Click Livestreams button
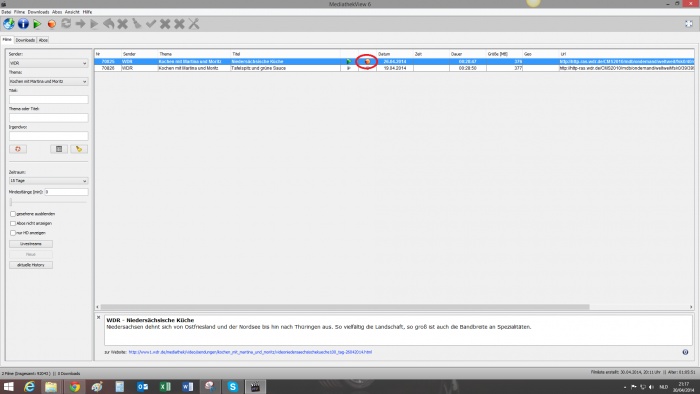700x394 pixels. (x=31, y=244)
